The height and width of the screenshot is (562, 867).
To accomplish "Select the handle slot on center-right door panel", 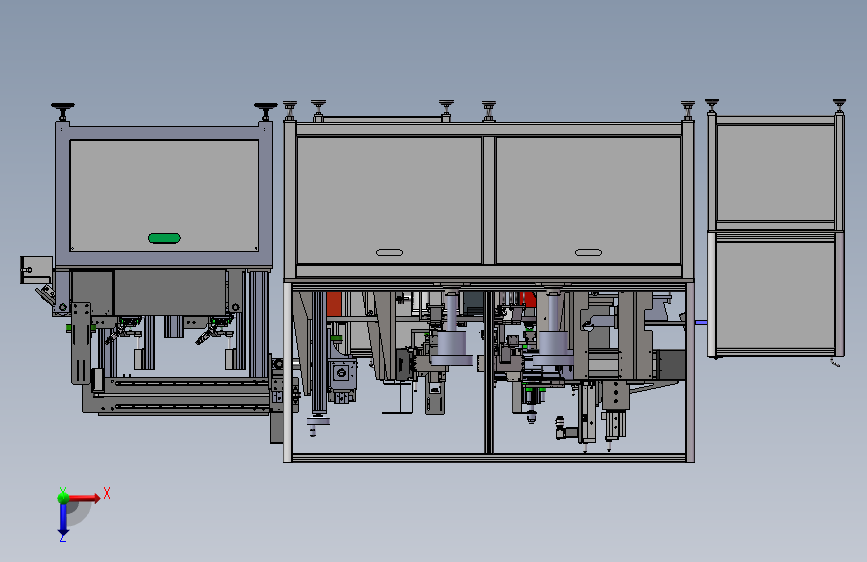I will [588, 252].
